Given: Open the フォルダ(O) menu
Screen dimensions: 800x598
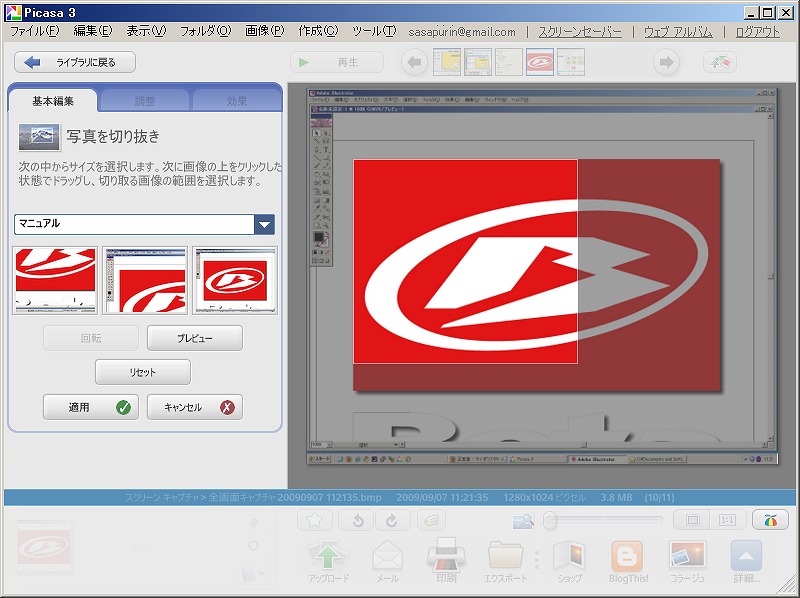Looking at the screenshot, I should pos(206,31).
